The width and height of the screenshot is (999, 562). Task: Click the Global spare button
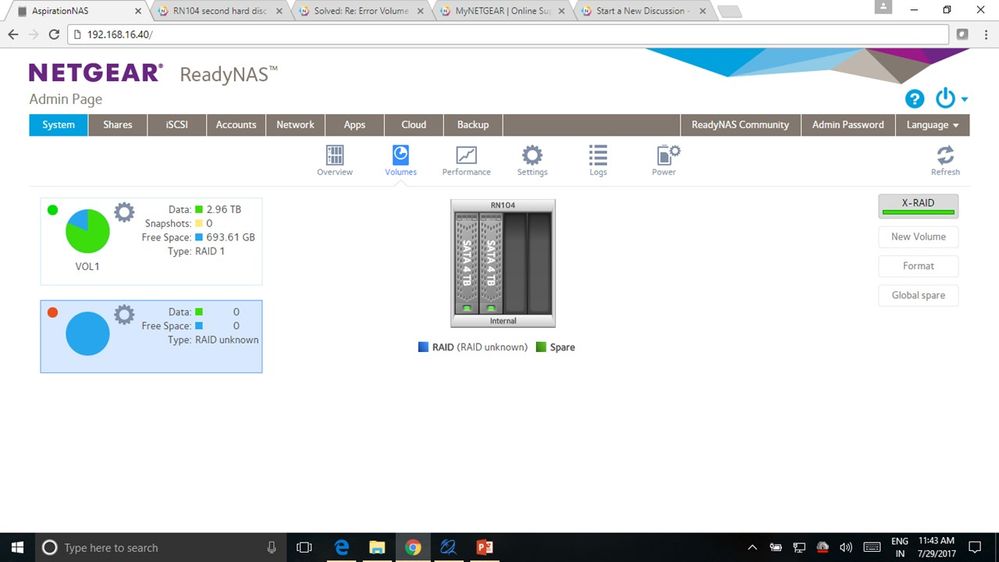coord(918,295)
